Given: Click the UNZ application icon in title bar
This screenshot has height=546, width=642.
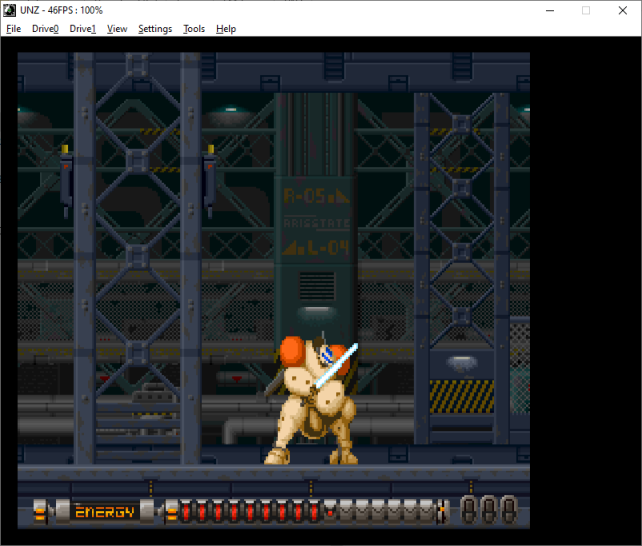Looking at the screenshot, I should click(x=10, y=10).
